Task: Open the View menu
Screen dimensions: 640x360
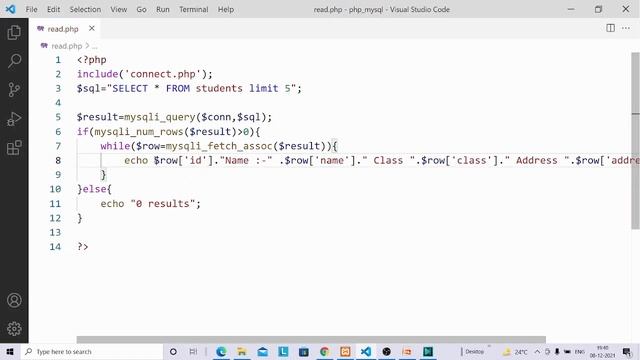Action: [118, 9]
